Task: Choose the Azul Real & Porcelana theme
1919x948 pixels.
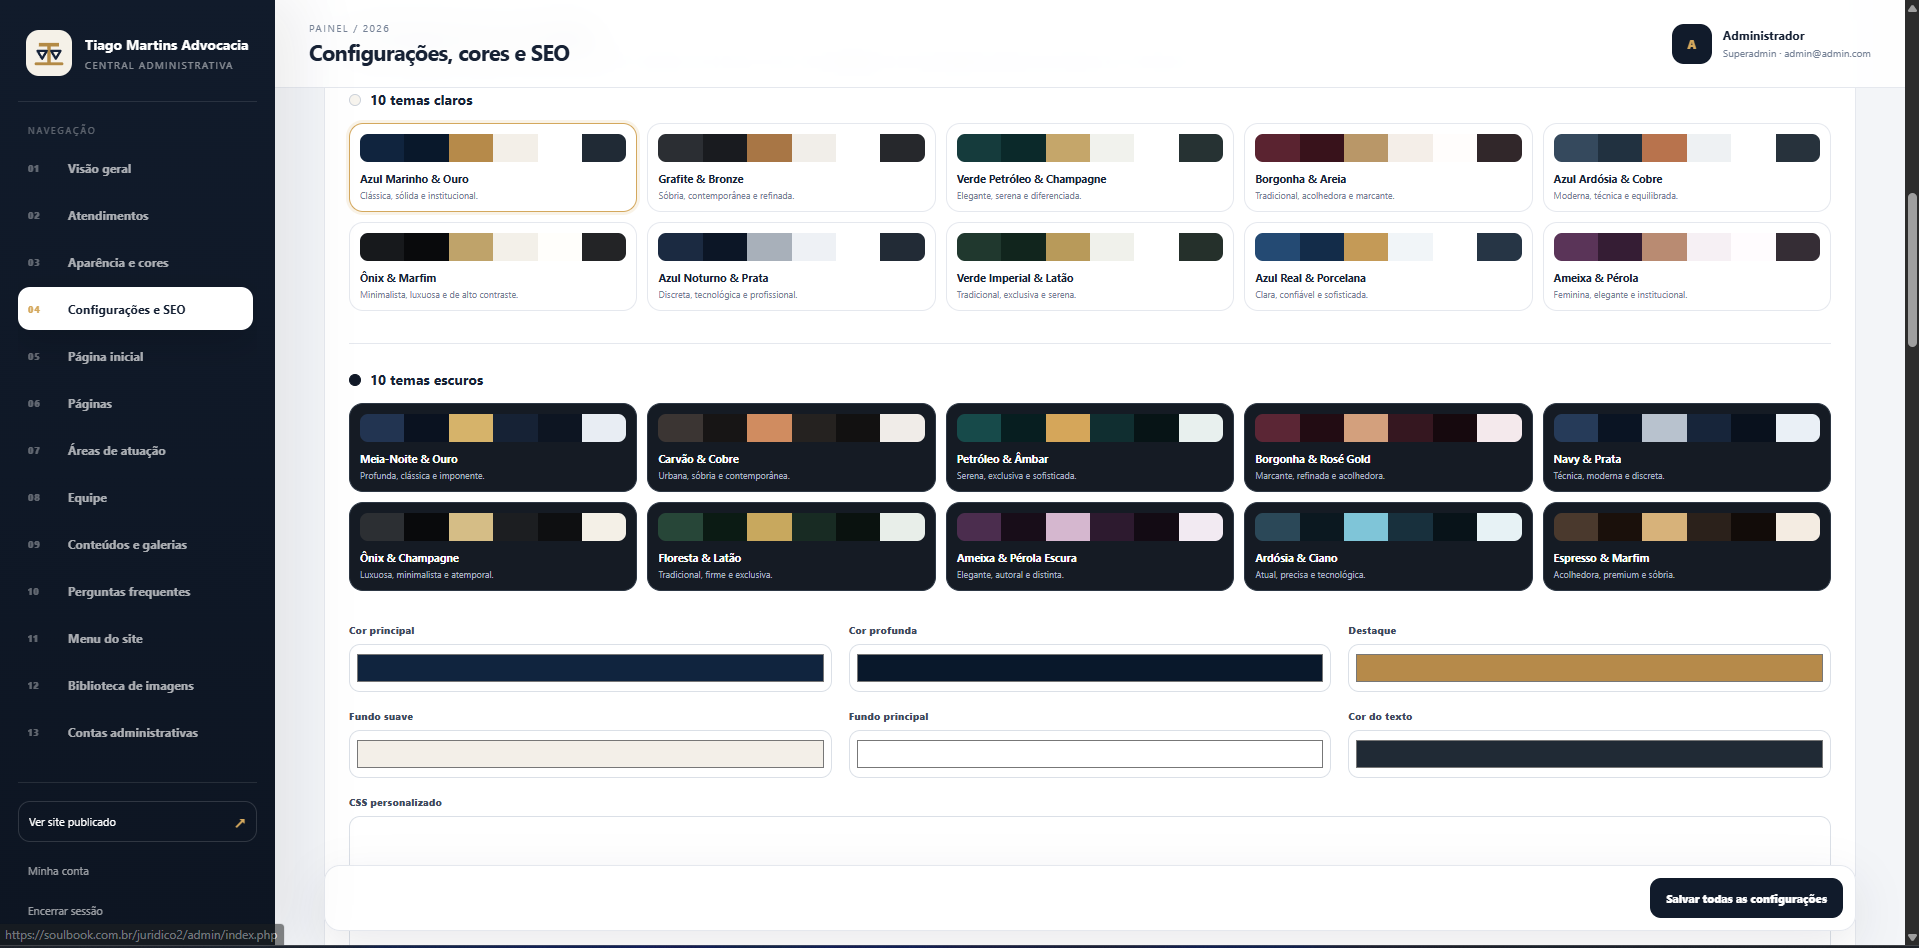Action: (1388, 267)
